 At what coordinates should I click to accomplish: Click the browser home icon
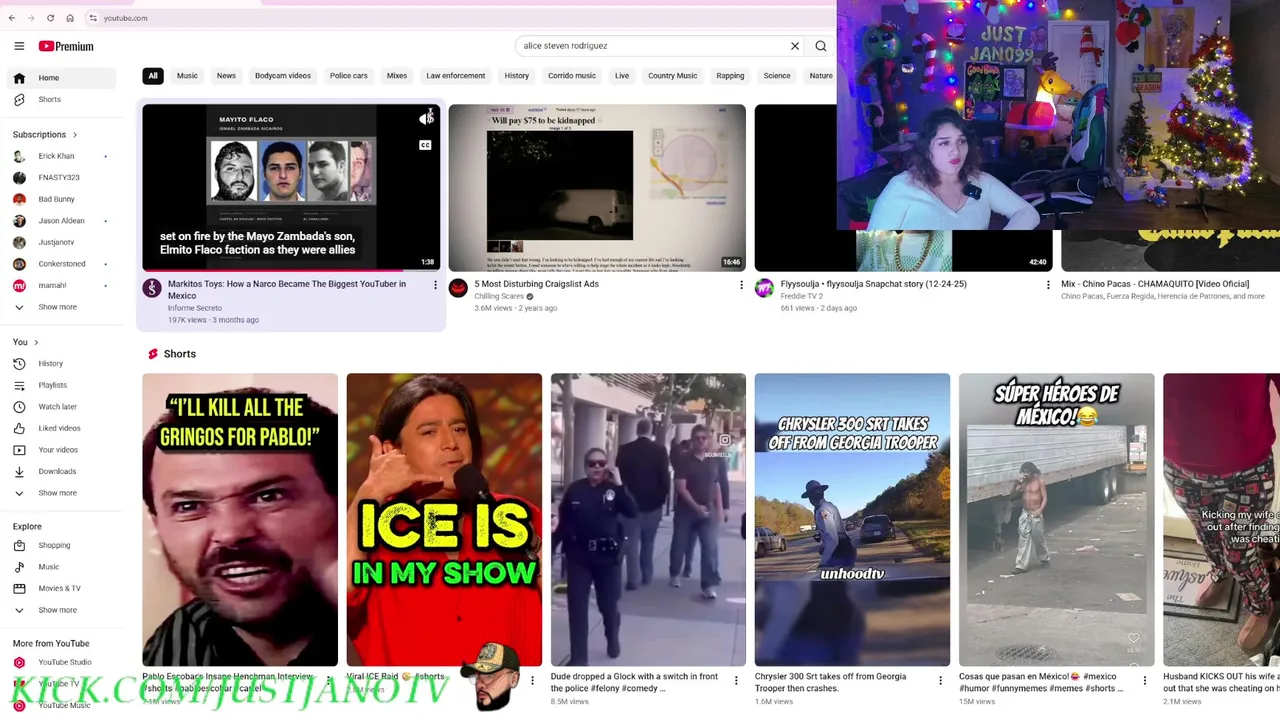point(70,18)
